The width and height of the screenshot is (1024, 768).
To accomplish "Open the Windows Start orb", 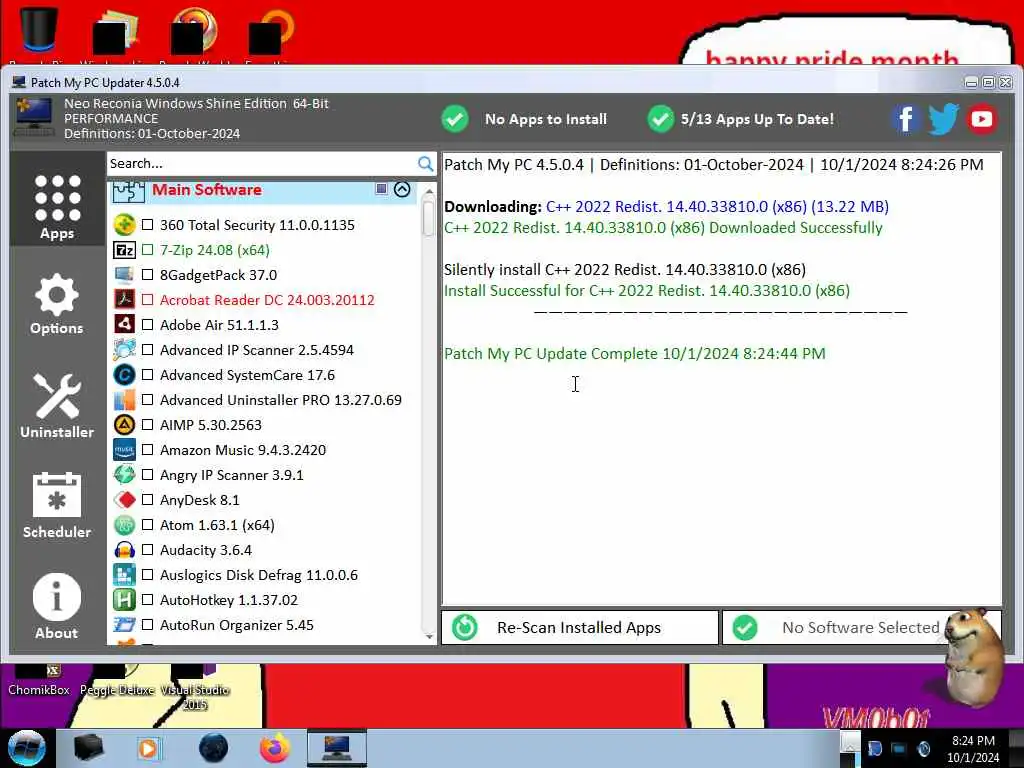I will point(27,748).
